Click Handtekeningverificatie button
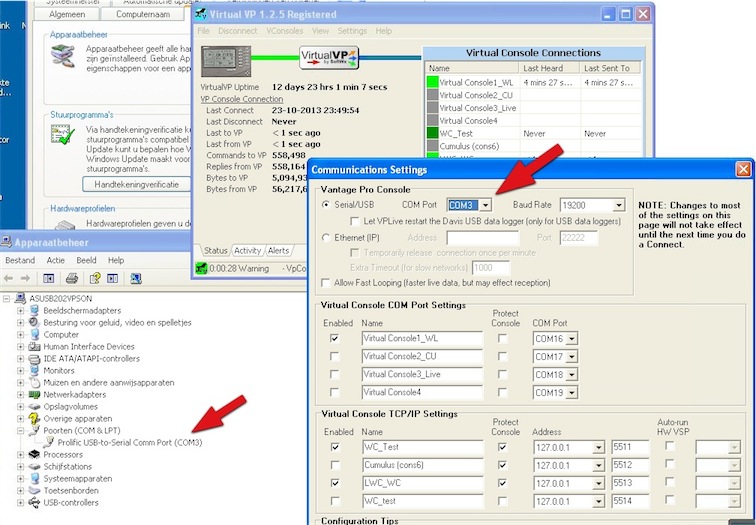Viewport: 756px width, 525px height. [x=136, y=184]
